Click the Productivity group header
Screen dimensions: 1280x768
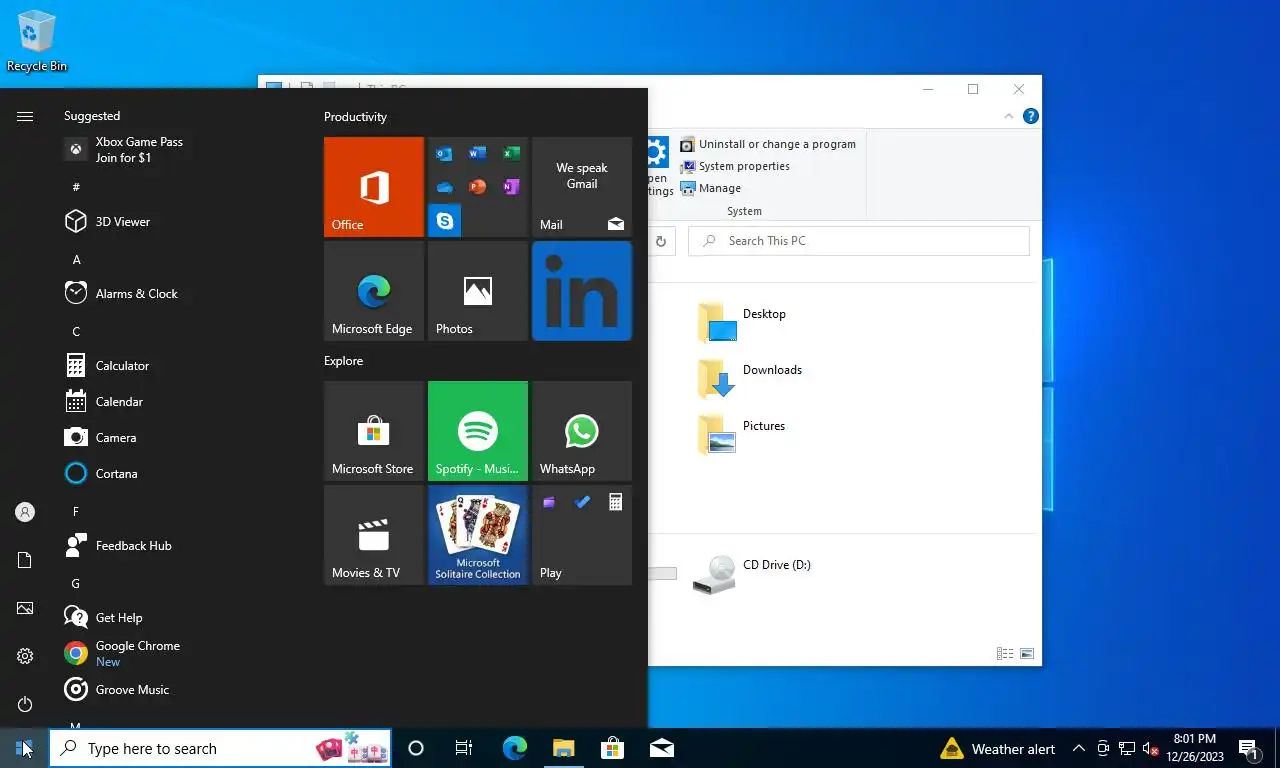point(355,117)
